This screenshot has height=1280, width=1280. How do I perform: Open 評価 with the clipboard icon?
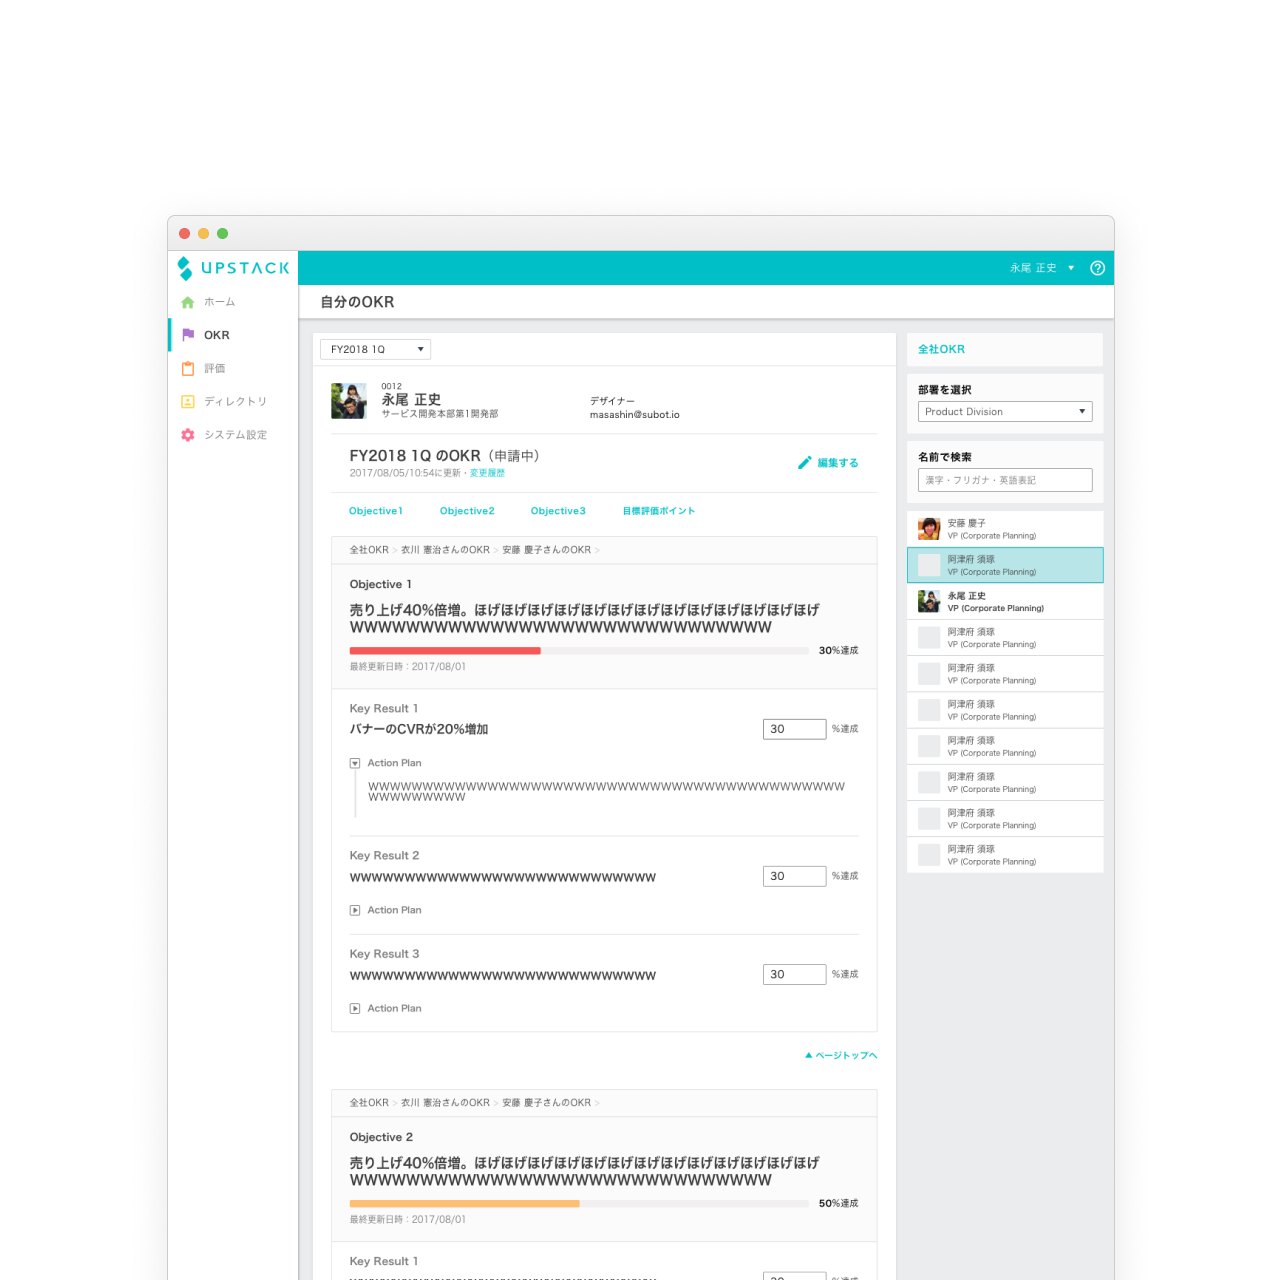[x=188, y=368]
